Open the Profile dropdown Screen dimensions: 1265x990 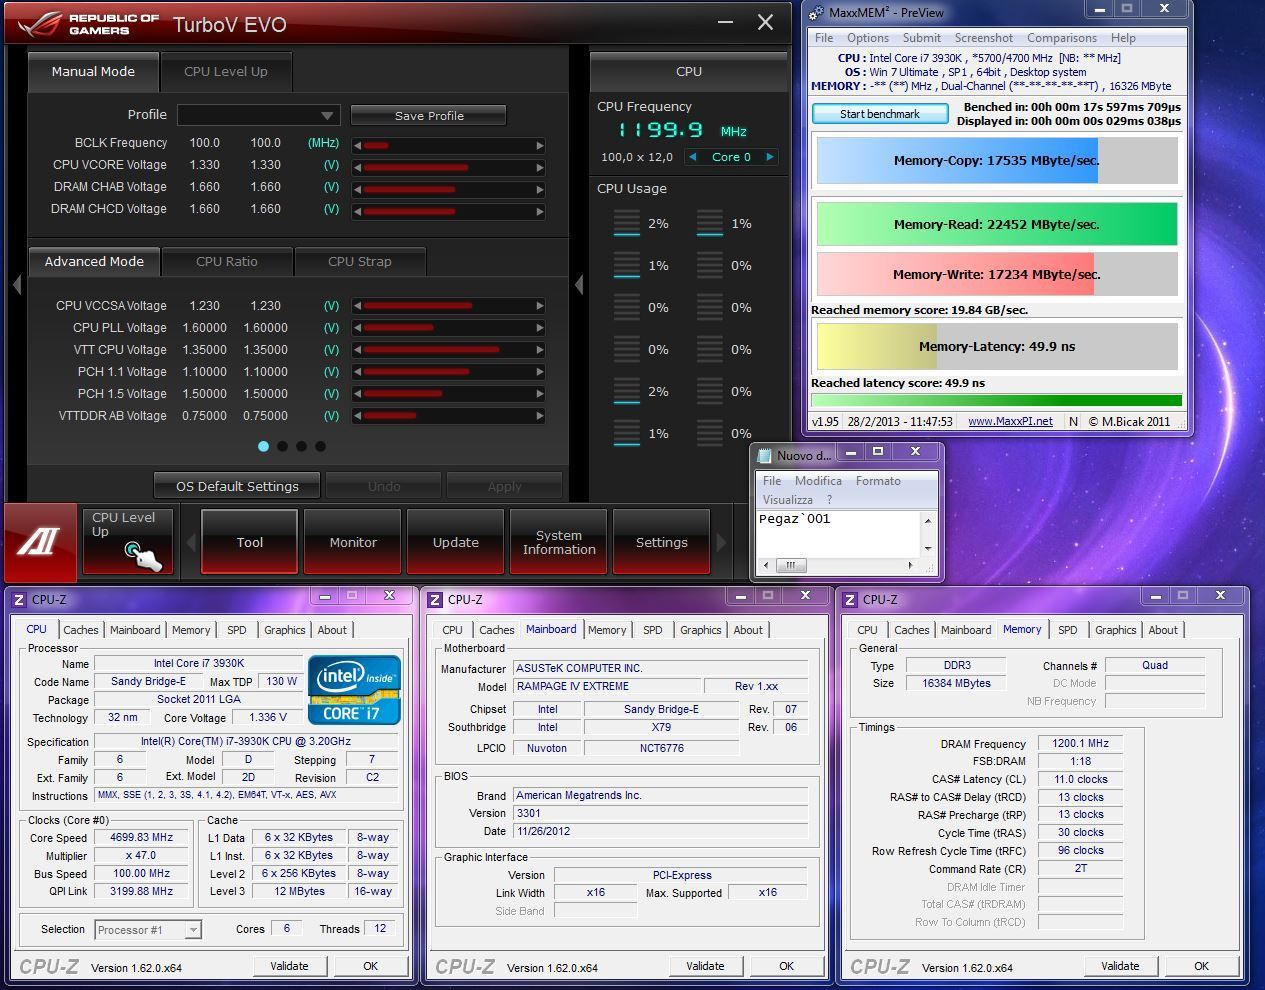click(259, 115)
